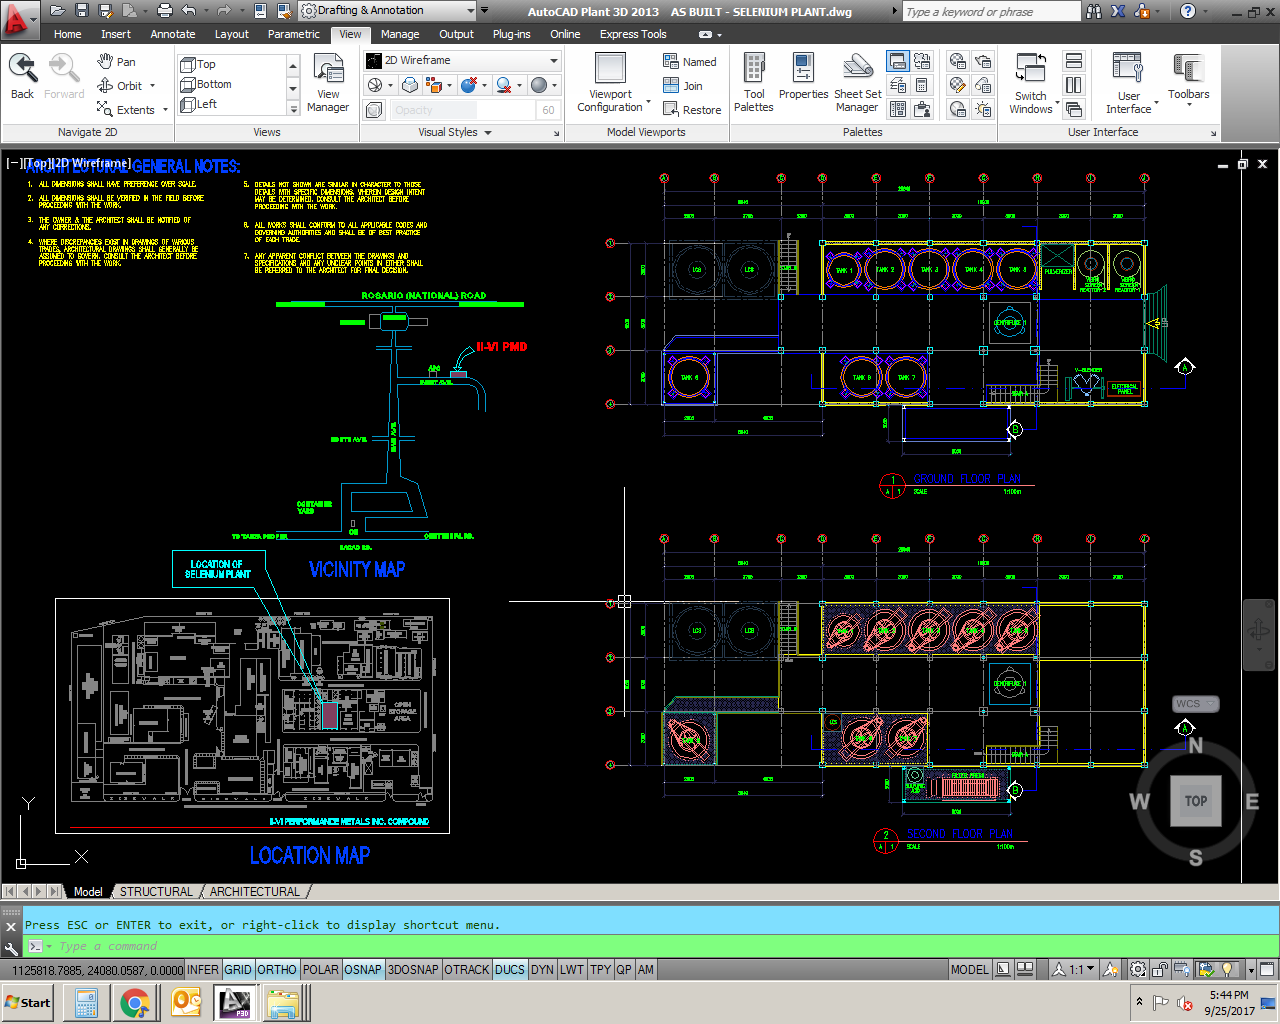Toggle GRID display in status bar
The image size is (1280, 1024).
pyautogui.click(x=238, y=969)
